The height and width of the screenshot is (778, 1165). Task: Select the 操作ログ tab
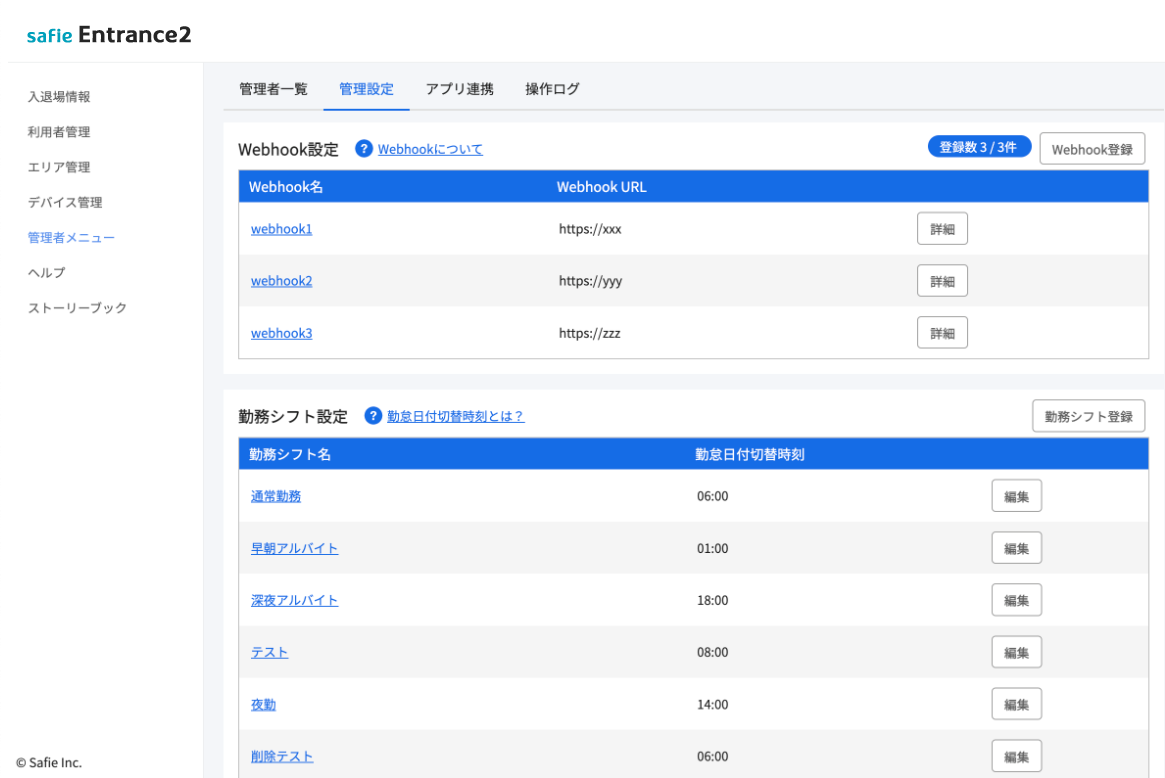click(x=552, y=88)
